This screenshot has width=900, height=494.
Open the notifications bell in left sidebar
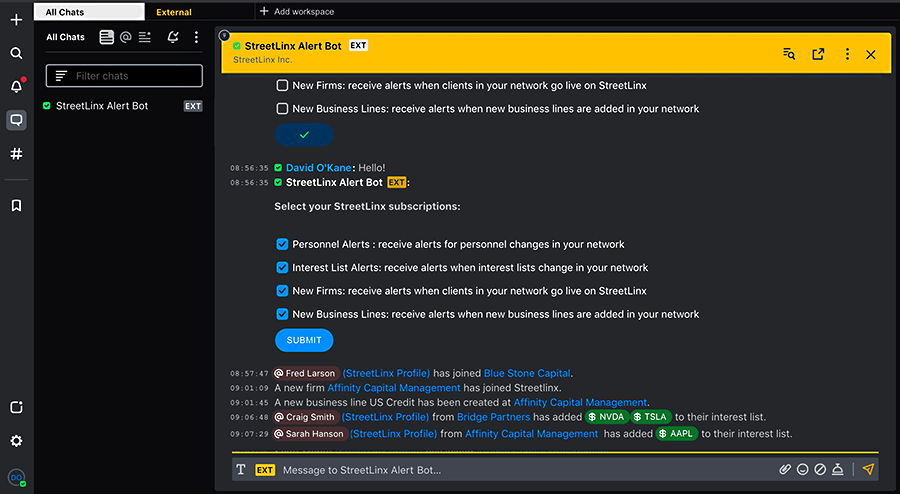(16, 87)
